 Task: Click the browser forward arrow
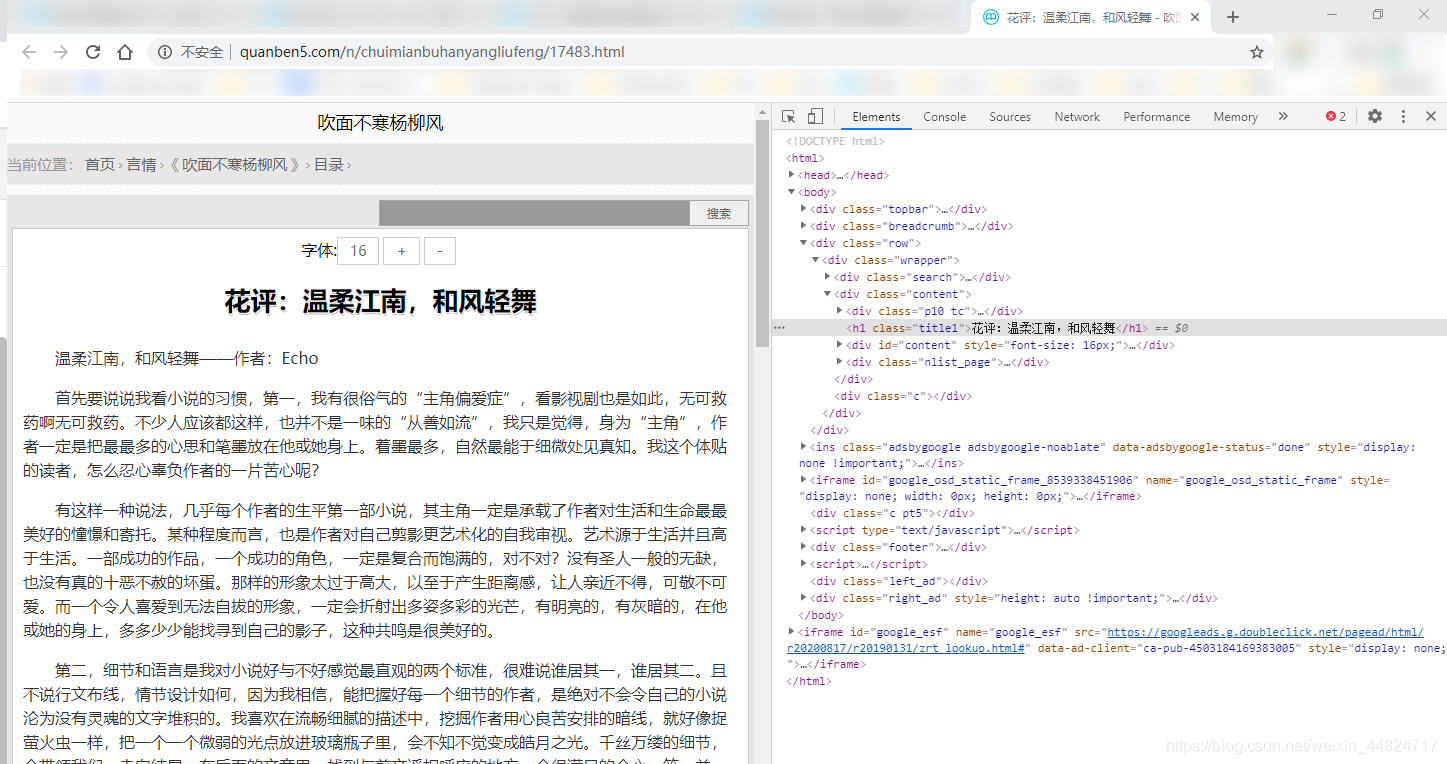(61, 52)
